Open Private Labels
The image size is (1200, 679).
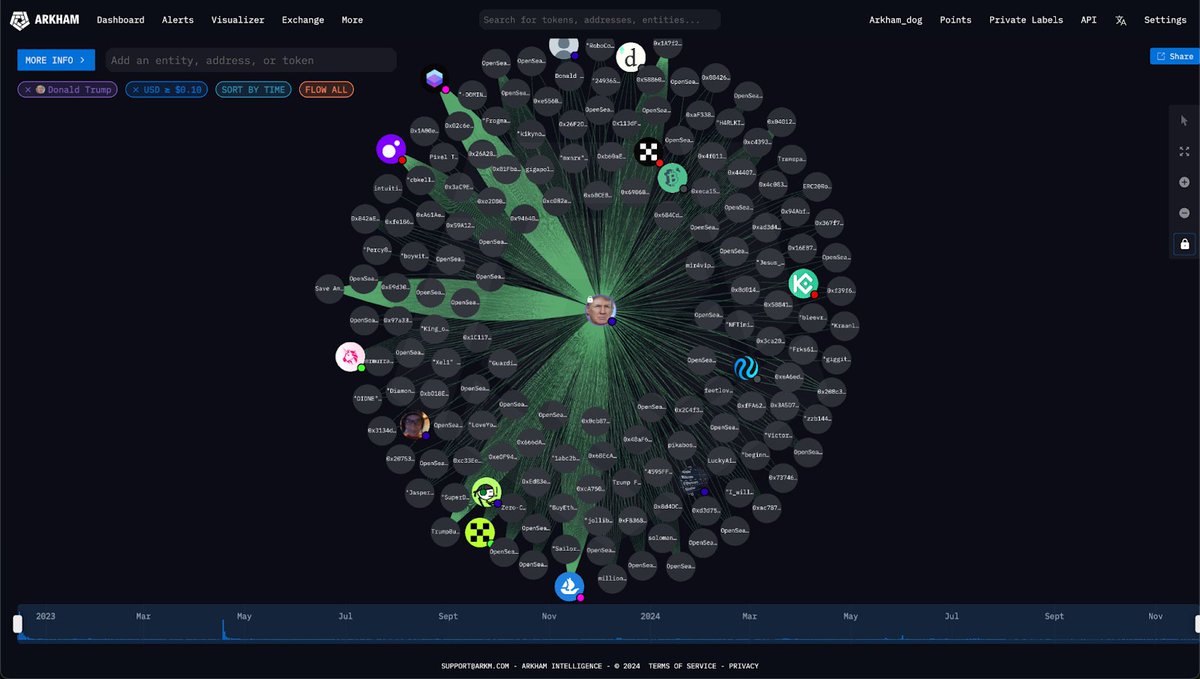(x=1027, y=20)
